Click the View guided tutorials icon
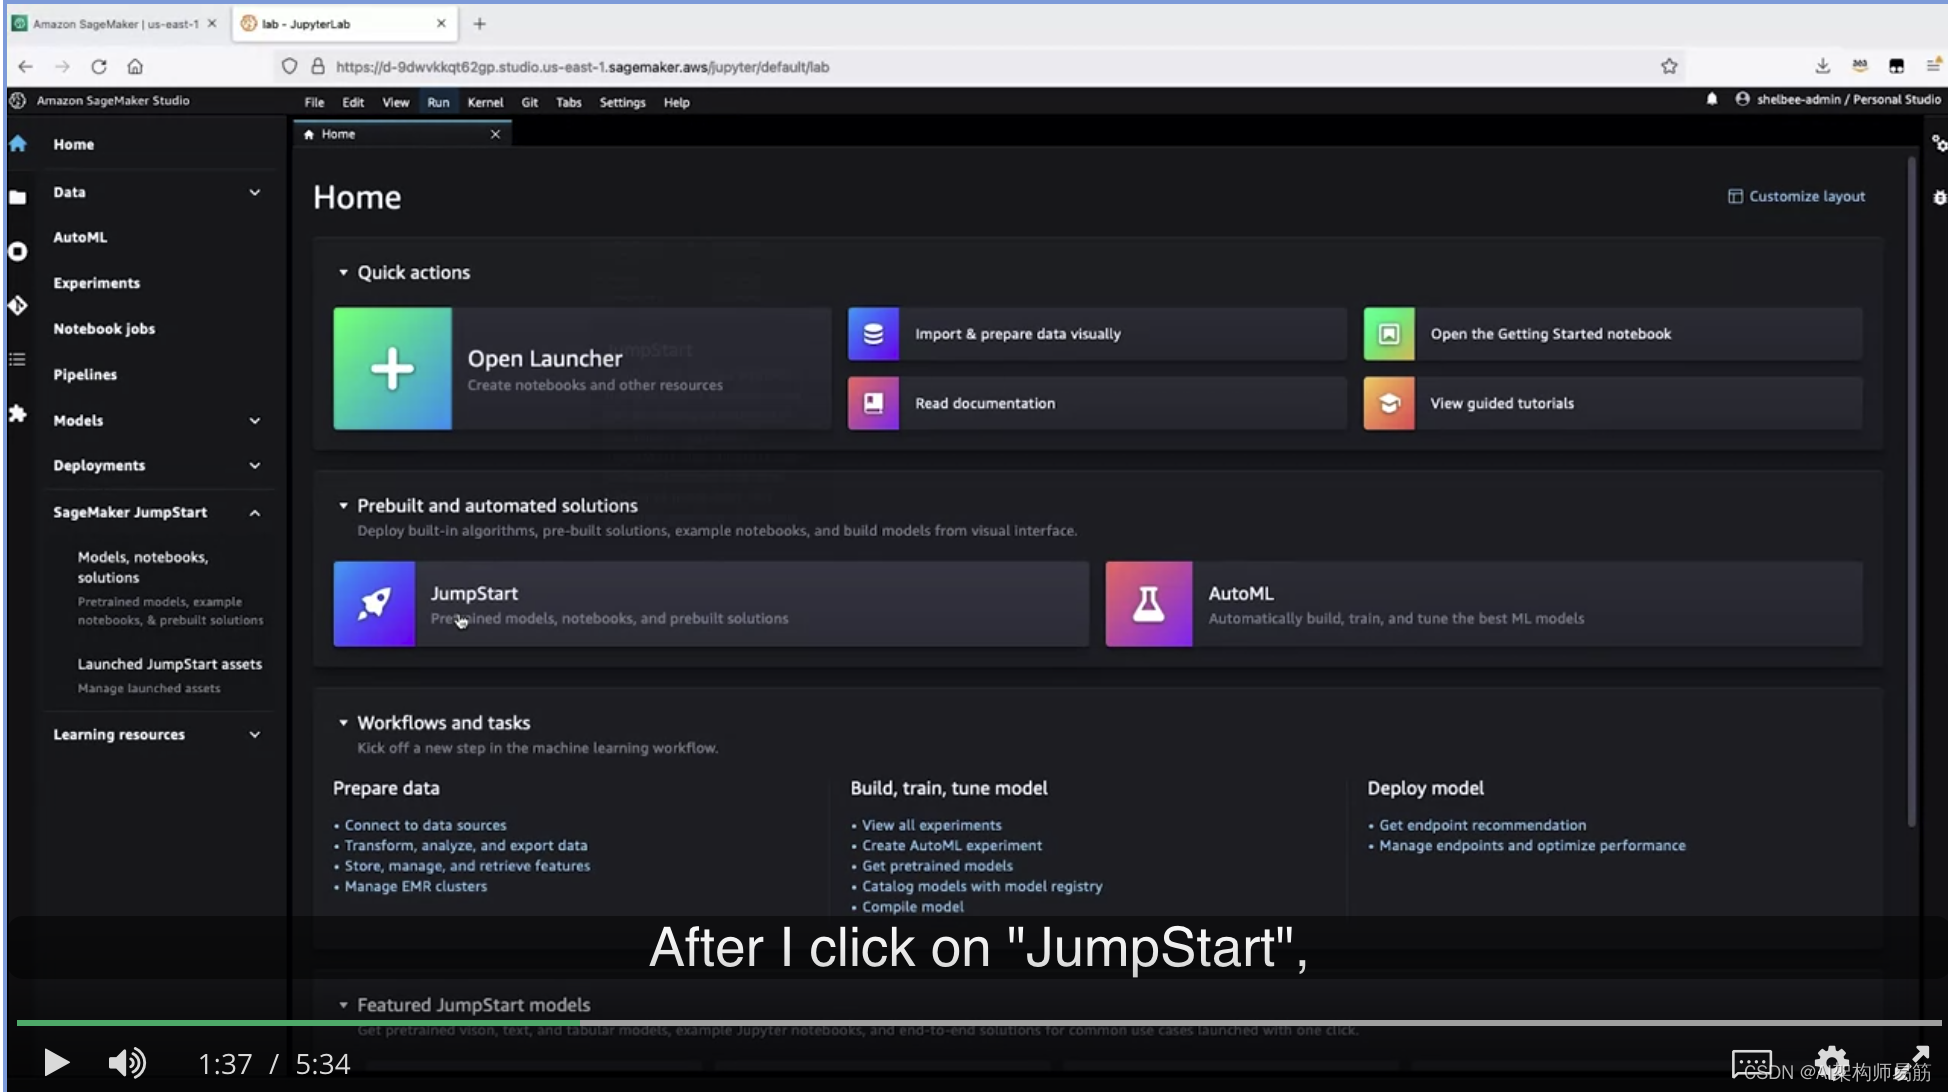 coord(1387,401)
